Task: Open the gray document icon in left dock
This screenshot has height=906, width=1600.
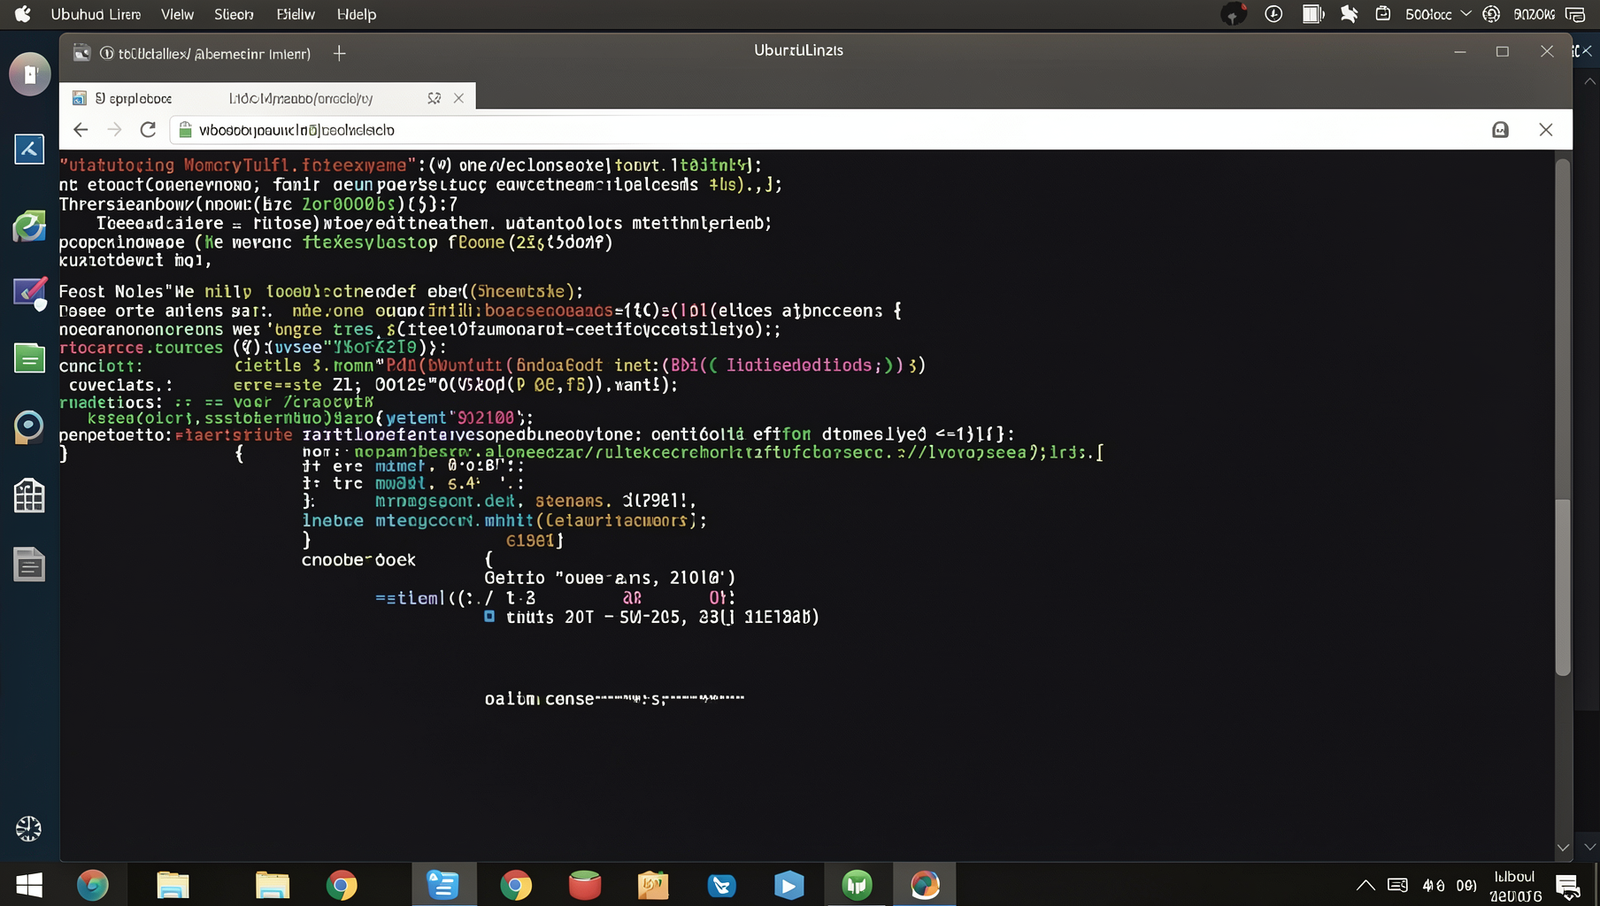Action: click(29, 564)
